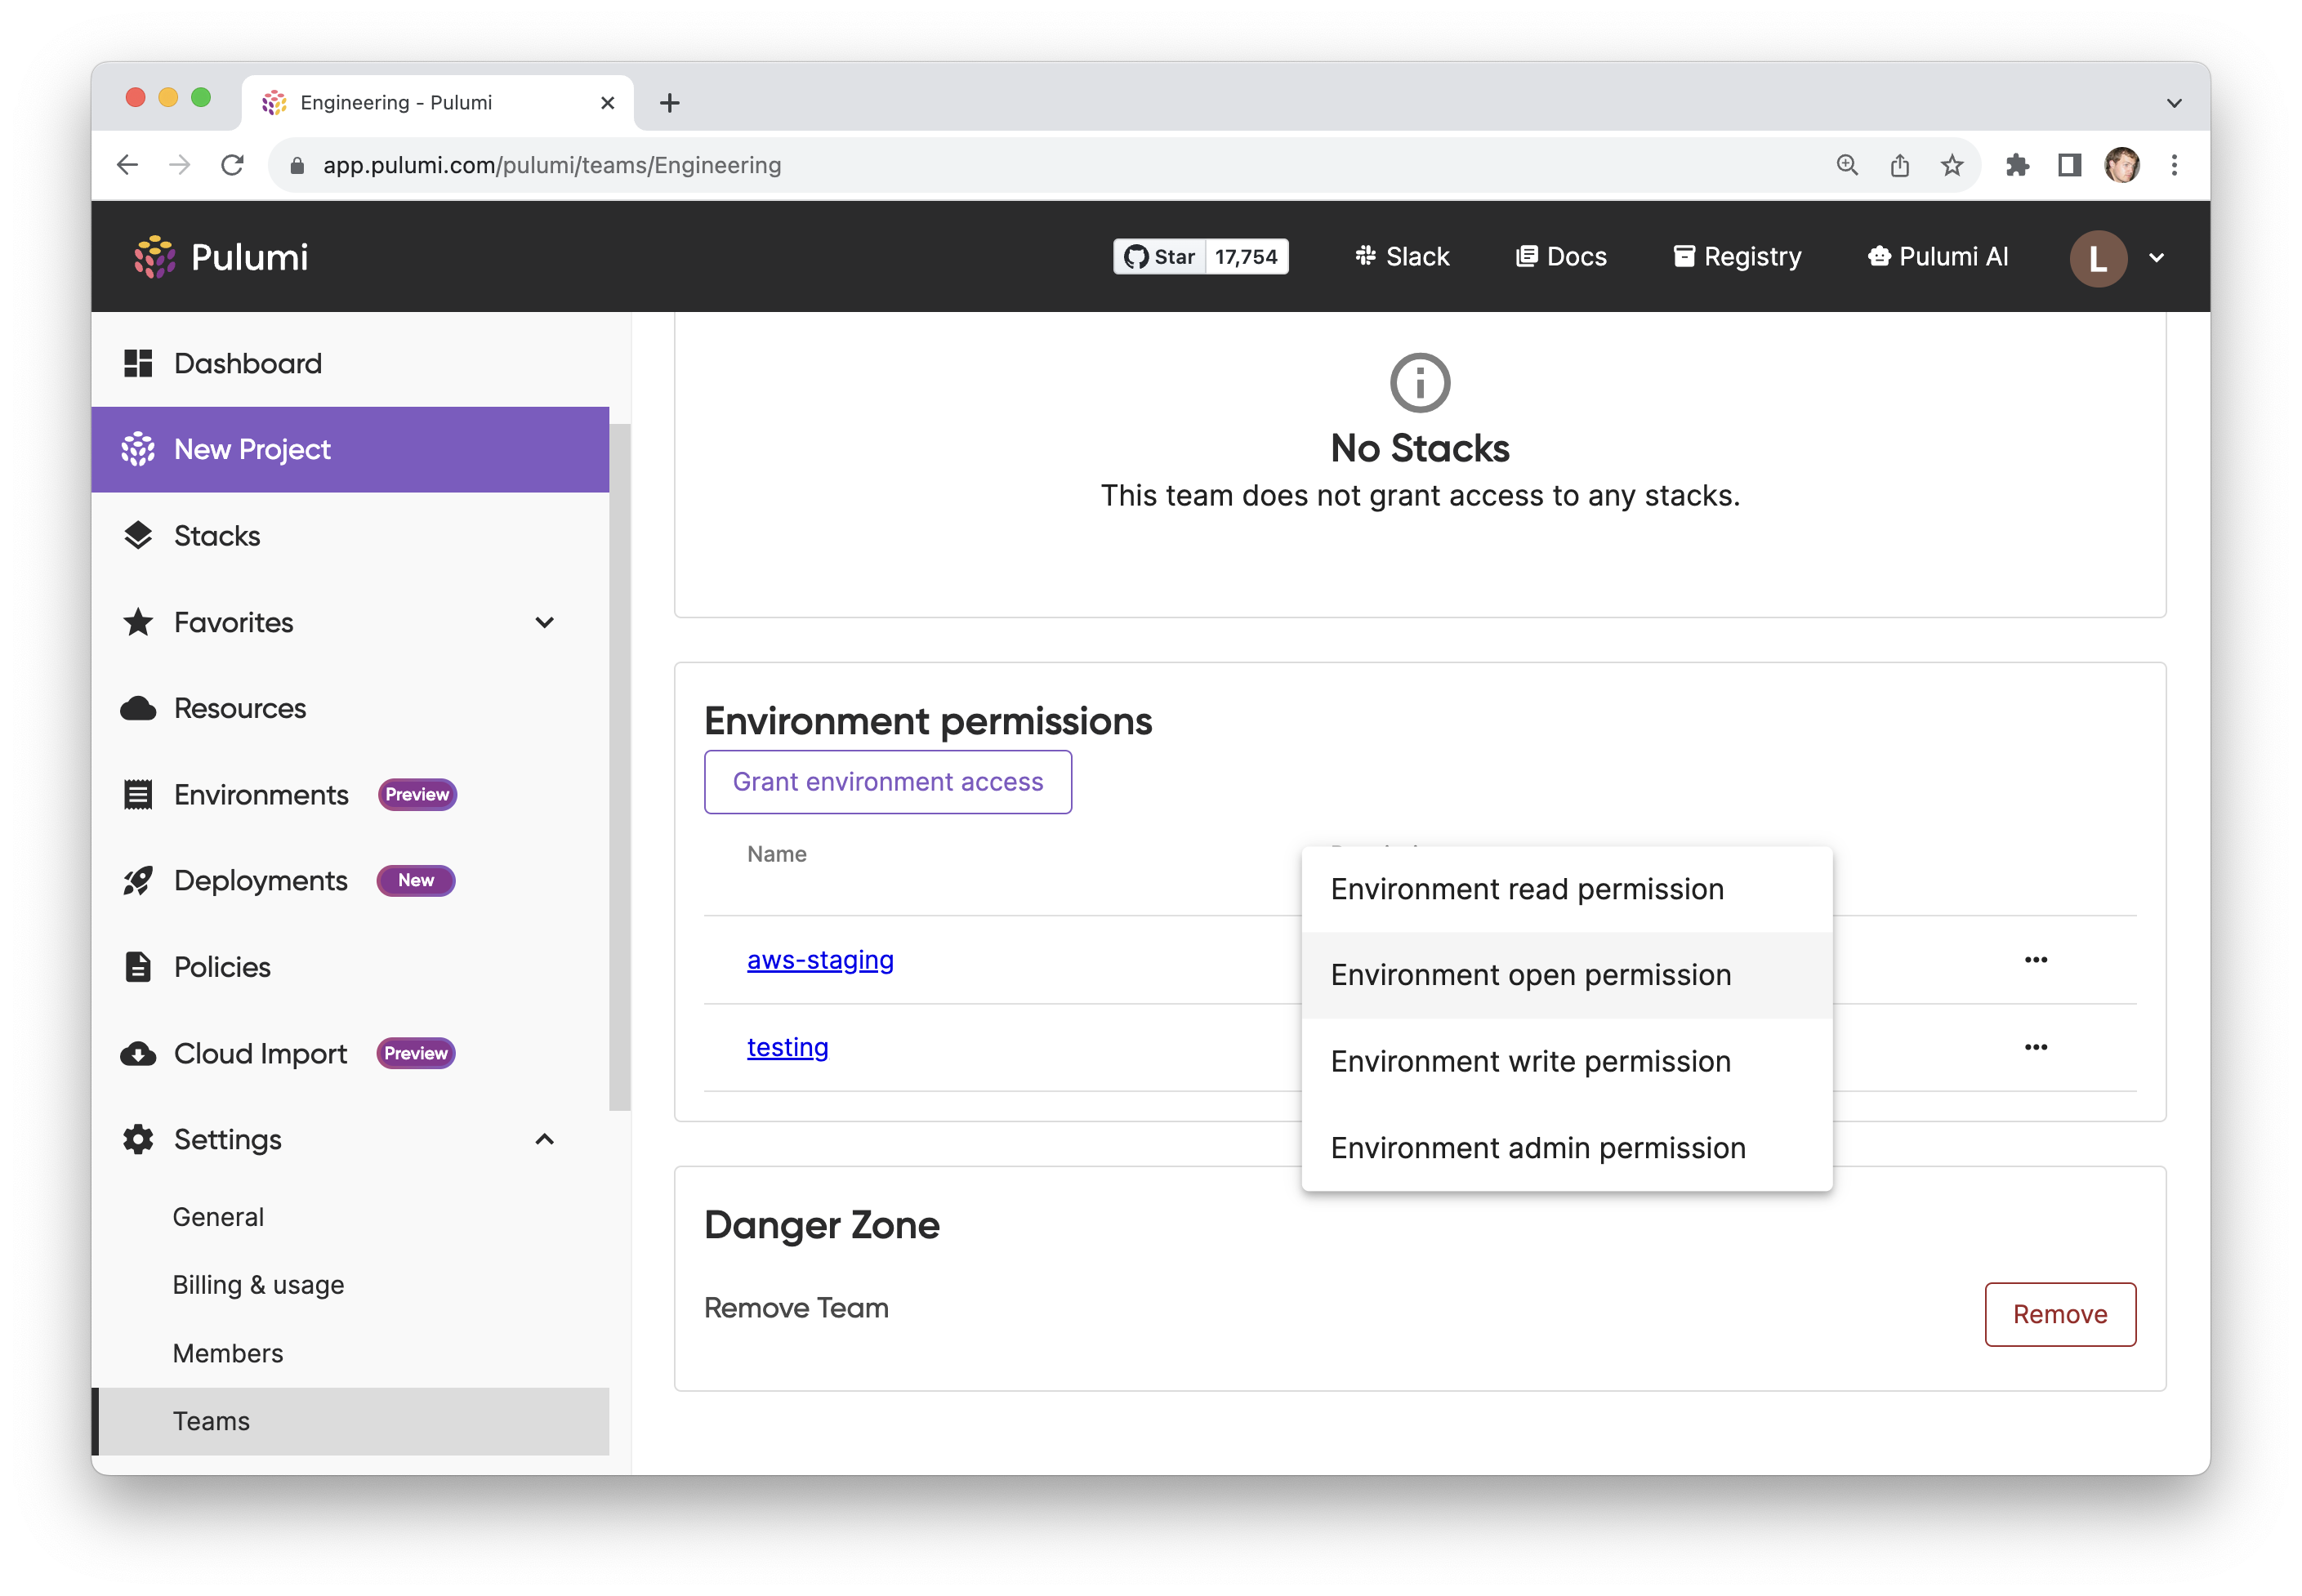Click the sidebar vertical scrollbar
Screen dimensions: 2302x1596
620,767
